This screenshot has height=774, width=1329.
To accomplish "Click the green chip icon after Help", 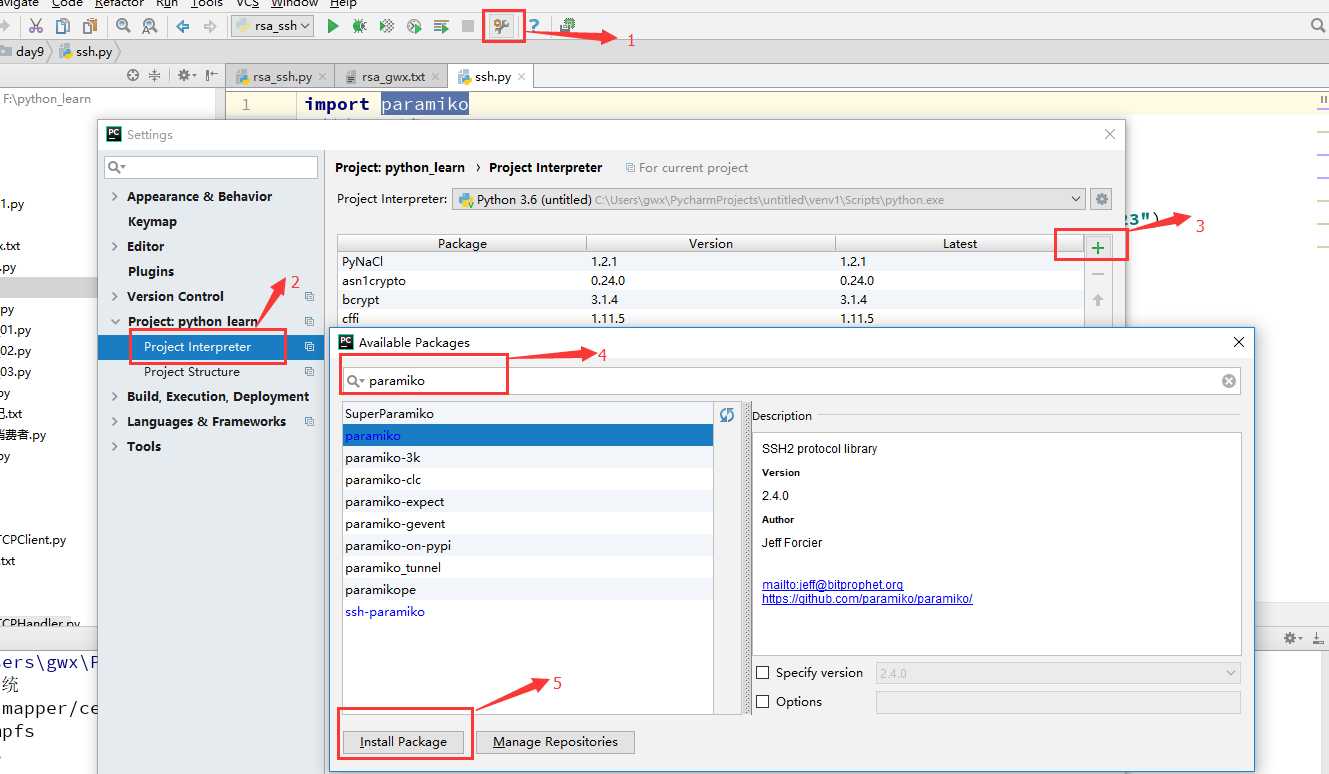I will pos(568,26).
